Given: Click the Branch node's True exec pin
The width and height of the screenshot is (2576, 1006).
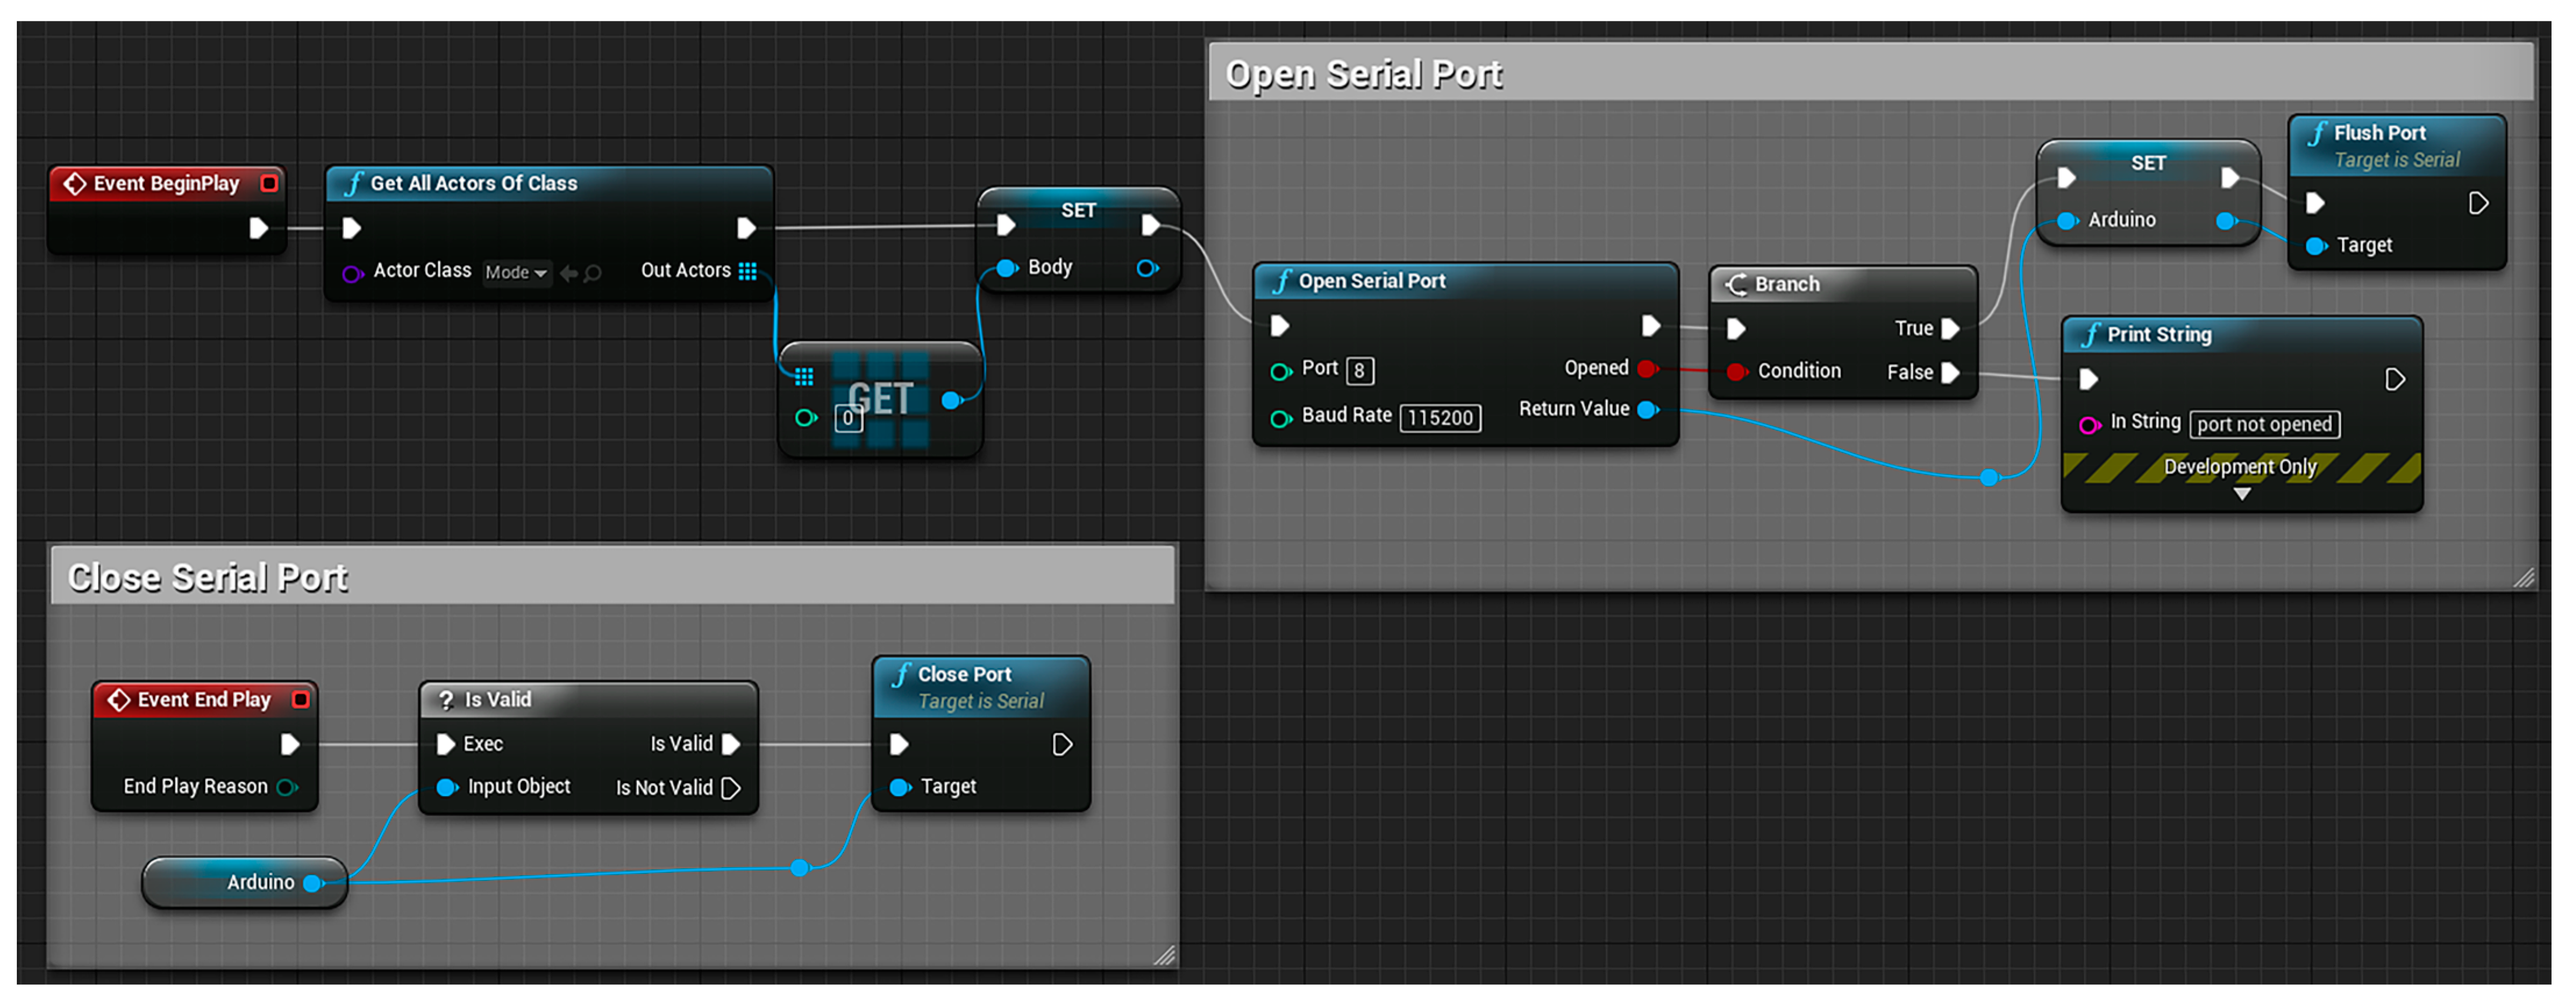Looking at the screenshot, I should point(1949,328).
